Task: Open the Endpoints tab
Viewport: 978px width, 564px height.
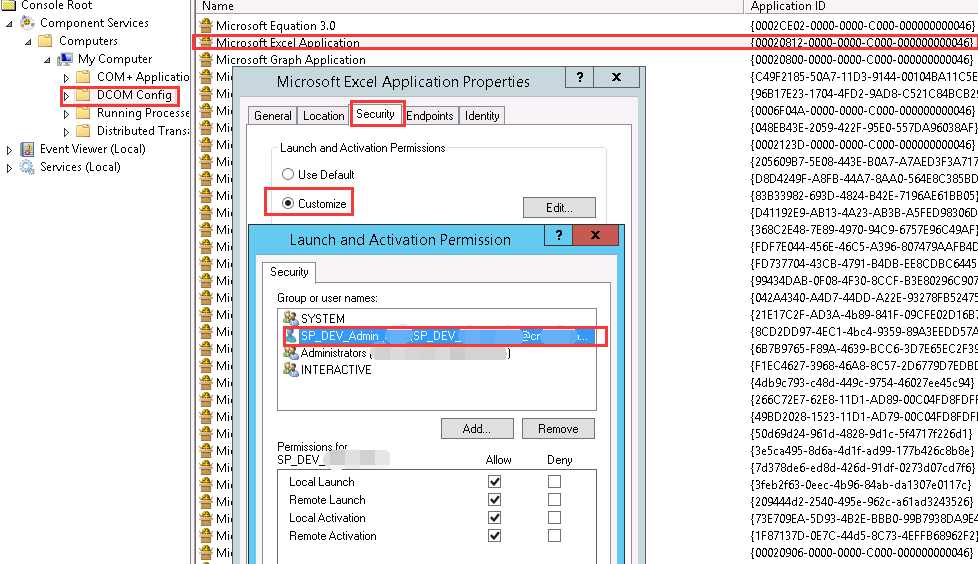Action: [x=430, y=115]
